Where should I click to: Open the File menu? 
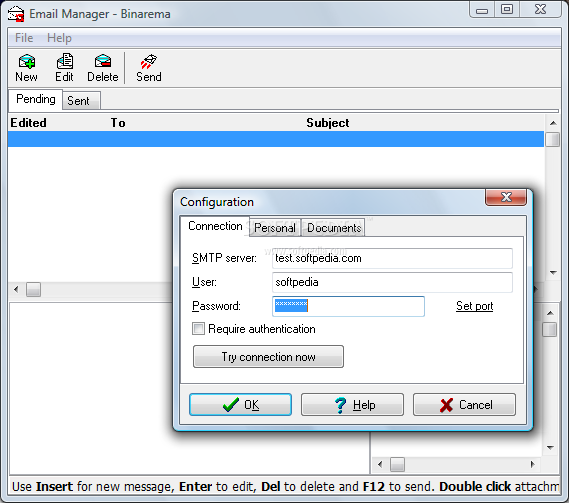[x=24, y=38]
